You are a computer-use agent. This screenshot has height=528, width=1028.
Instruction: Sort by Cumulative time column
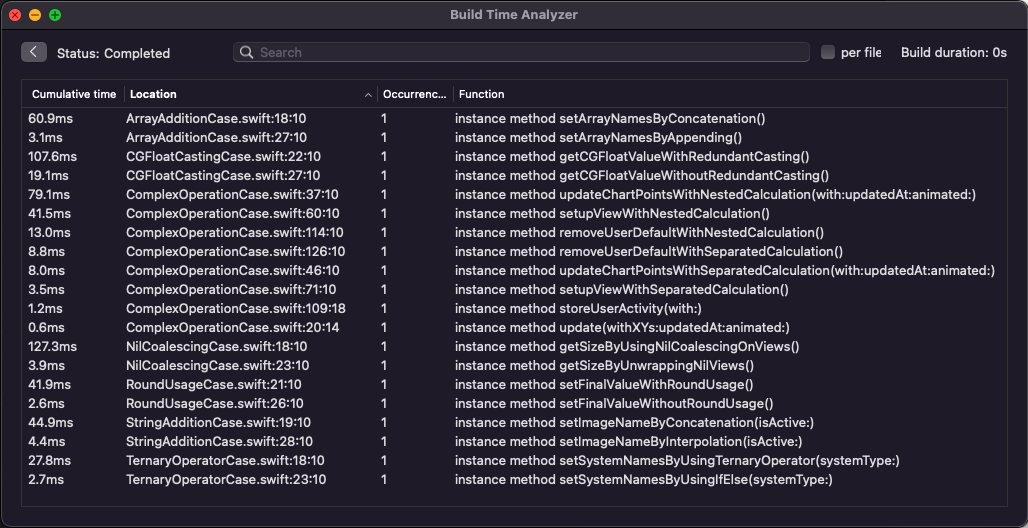point(74,95)
